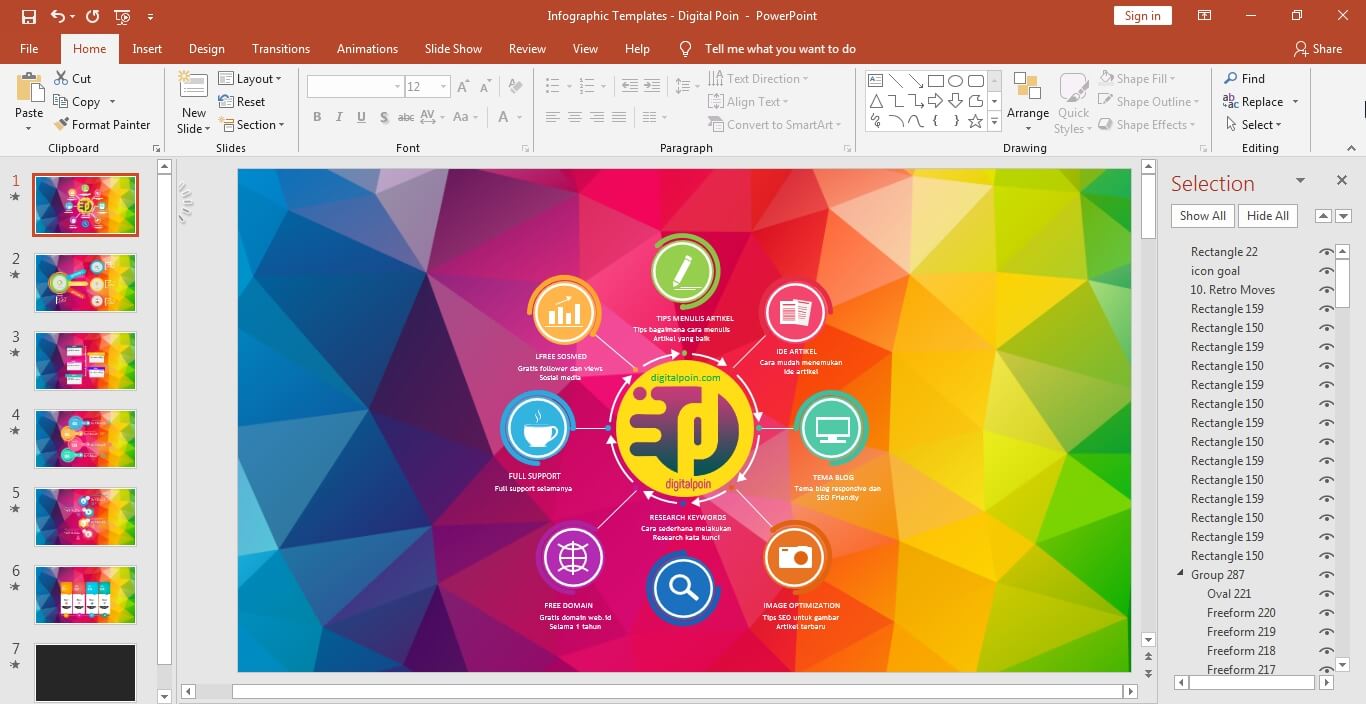1366x704 pixels.
Task: Open the Select dropdown in Editing
Action: point(1253,125)
